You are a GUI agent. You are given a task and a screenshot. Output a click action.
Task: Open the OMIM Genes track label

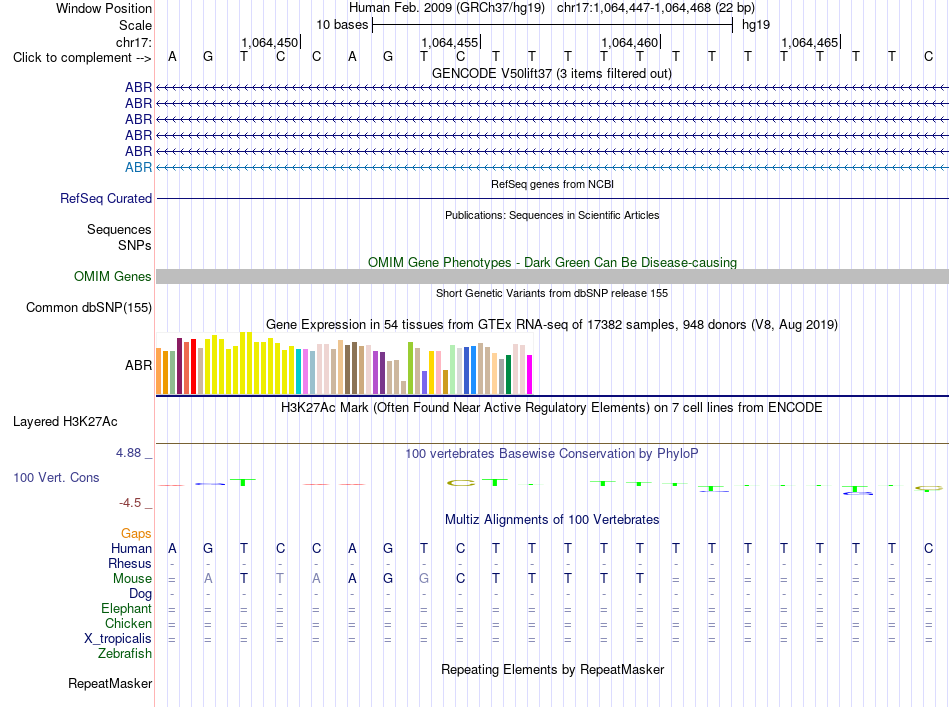point(113,276)
